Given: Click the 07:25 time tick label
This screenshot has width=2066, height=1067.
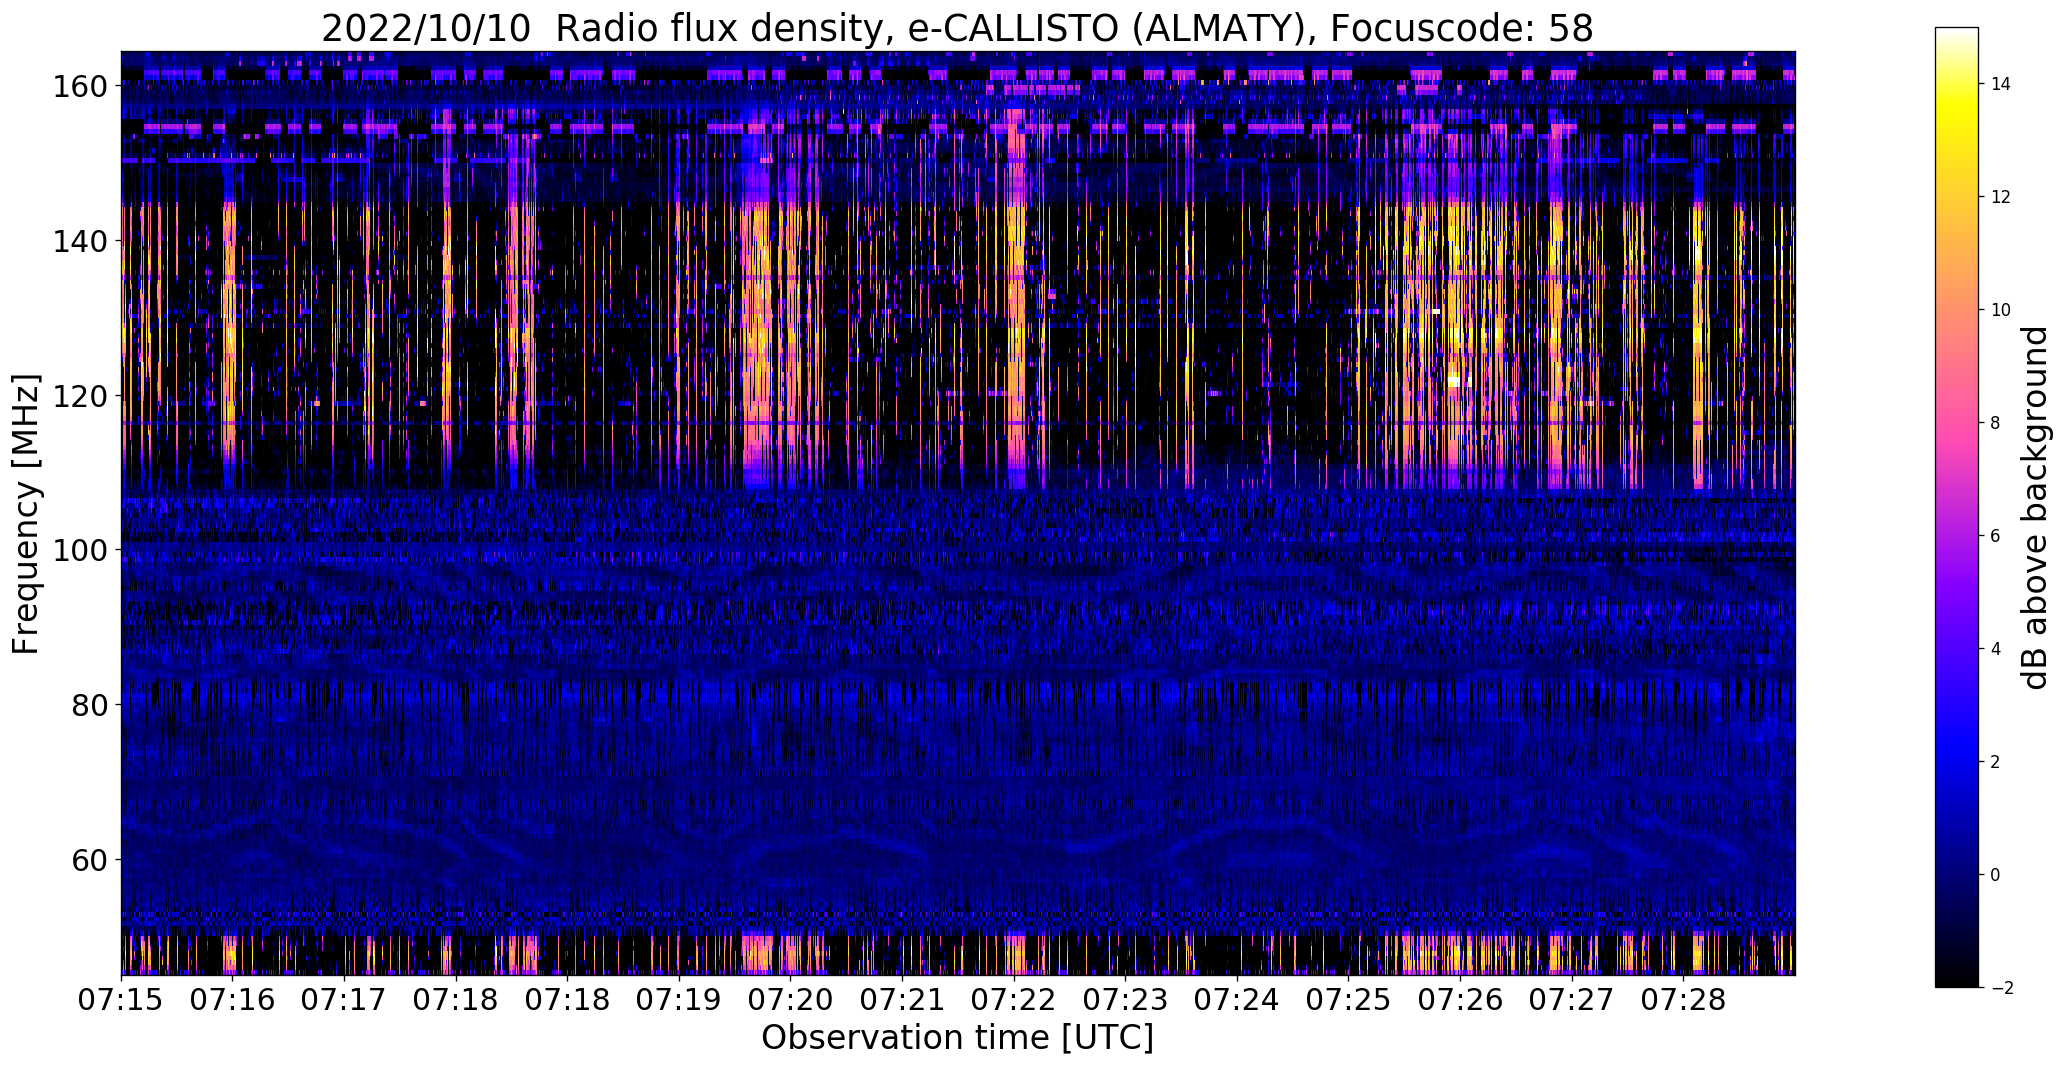Looking at the screenshot, I should [1348, 1000].
